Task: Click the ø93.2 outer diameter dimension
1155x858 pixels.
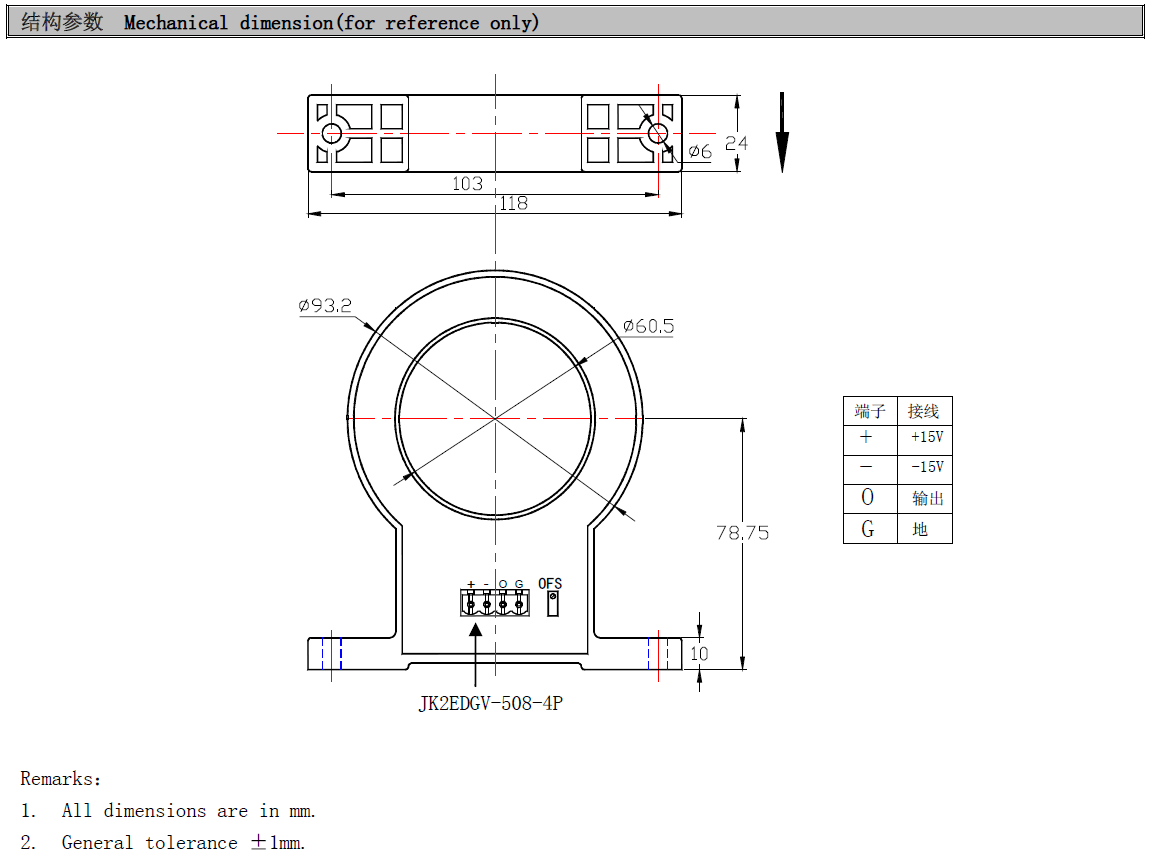Action: tap(325, 306)
